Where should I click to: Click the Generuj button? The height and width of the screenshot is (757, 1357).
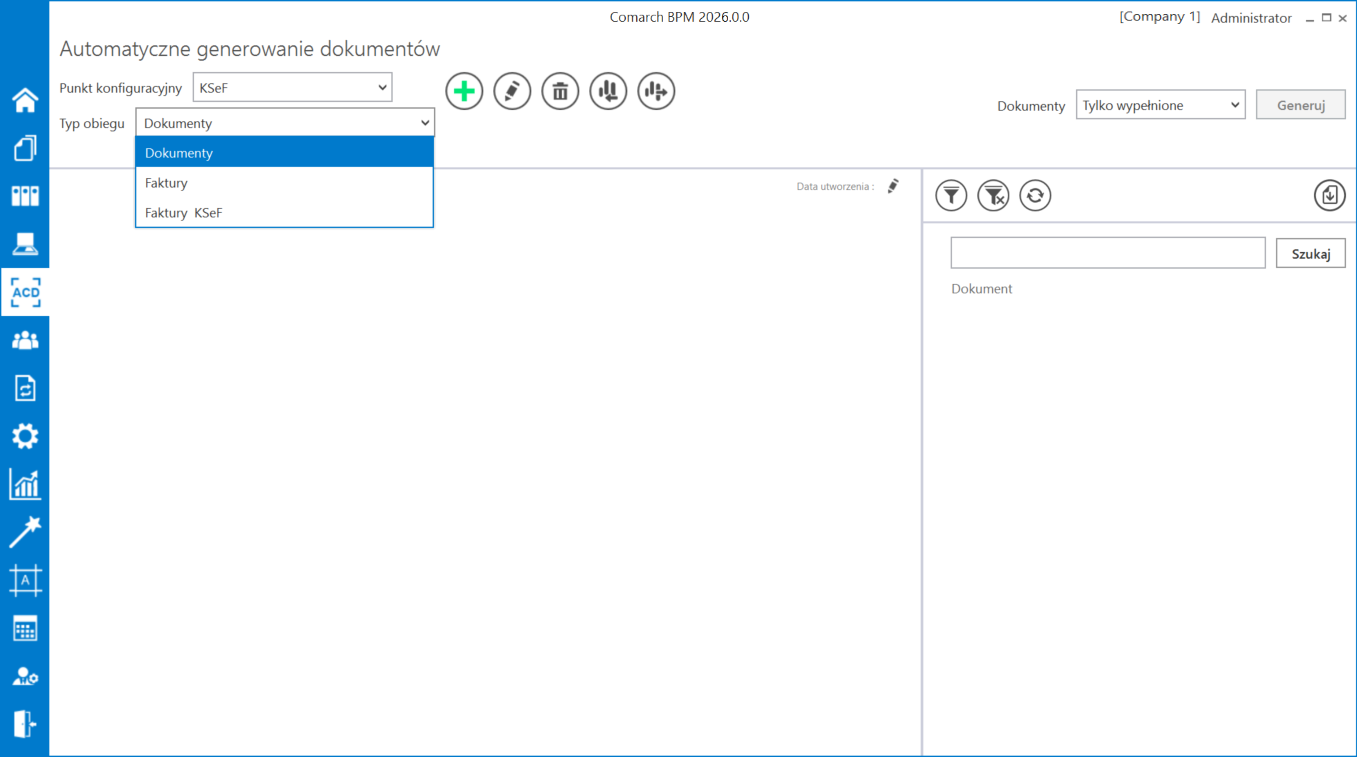(1300, 105)
